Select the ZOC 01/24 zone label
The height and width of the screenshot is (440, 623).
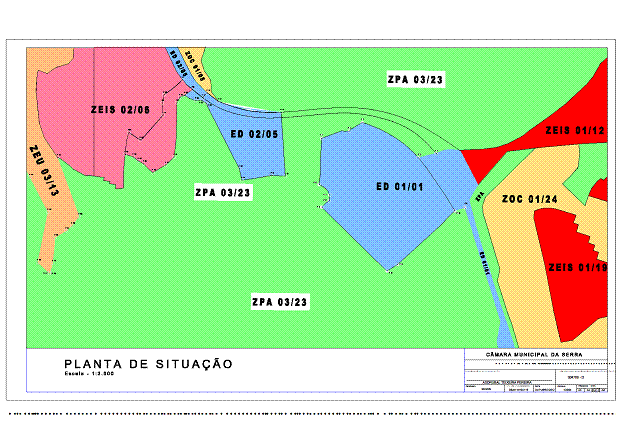coord(529,199)
